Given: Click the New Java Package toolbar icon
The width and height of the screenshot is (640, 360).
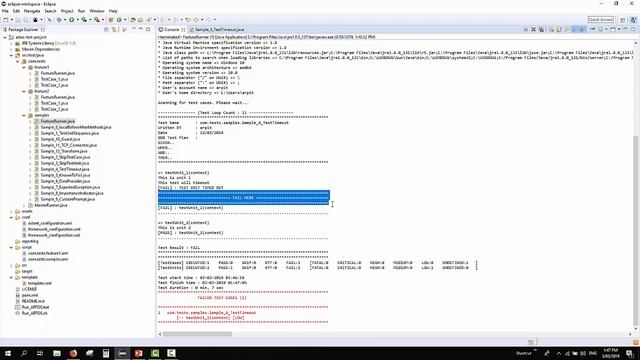Looking at the screenshot, I should pos(111,20).
